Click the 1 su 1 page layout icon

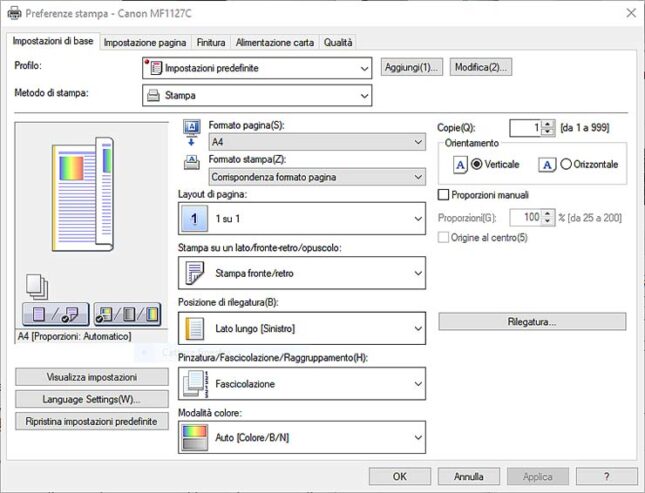pos(191,218)
